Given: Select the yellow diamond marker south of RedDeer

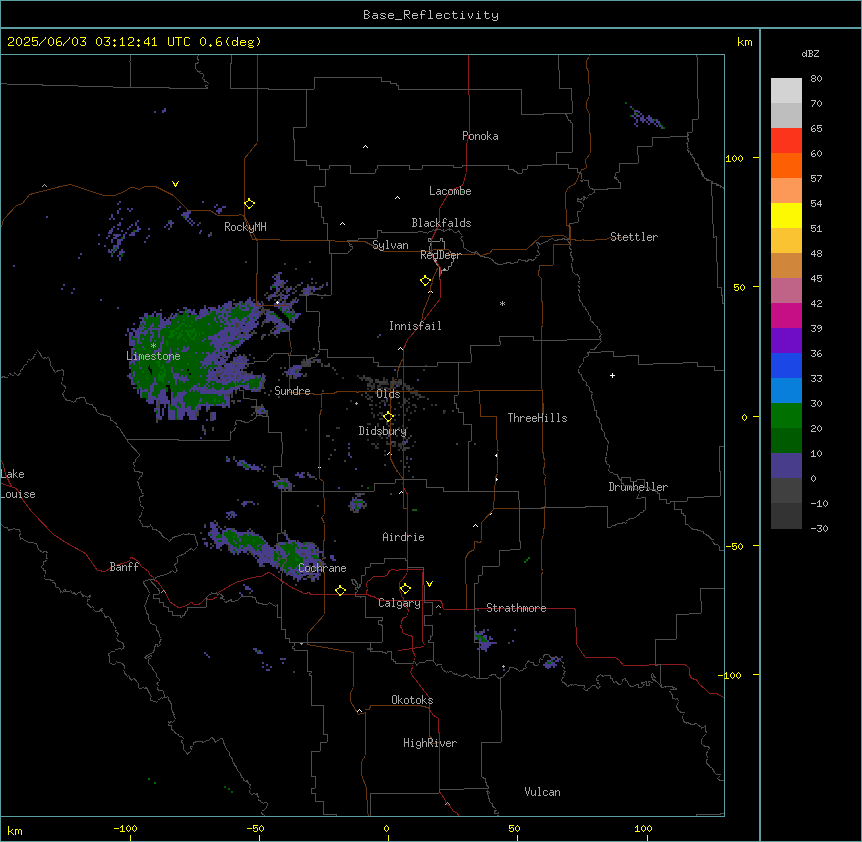Looking at the screenshot, I should click(x=426, y=281).
